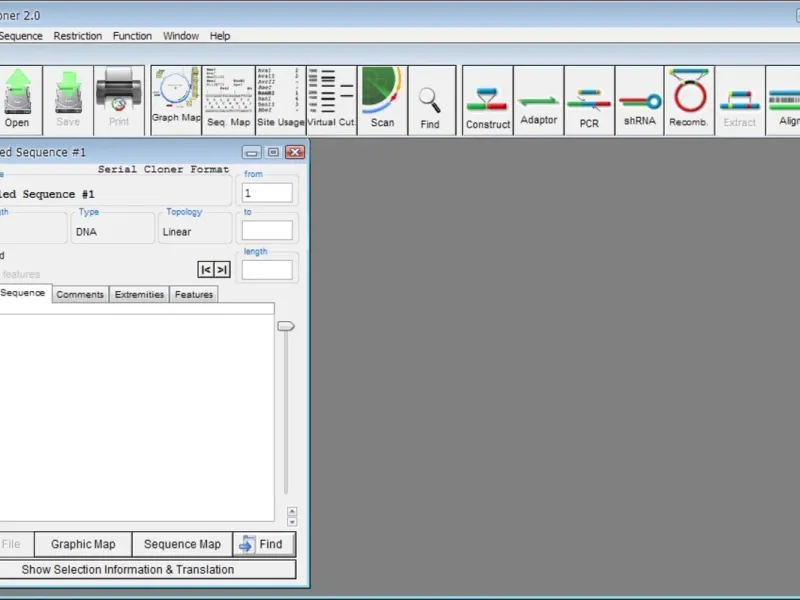Open the Site Usage tool
The width and height of the screenshot is (800, 600).
click(x=281, y=99)
